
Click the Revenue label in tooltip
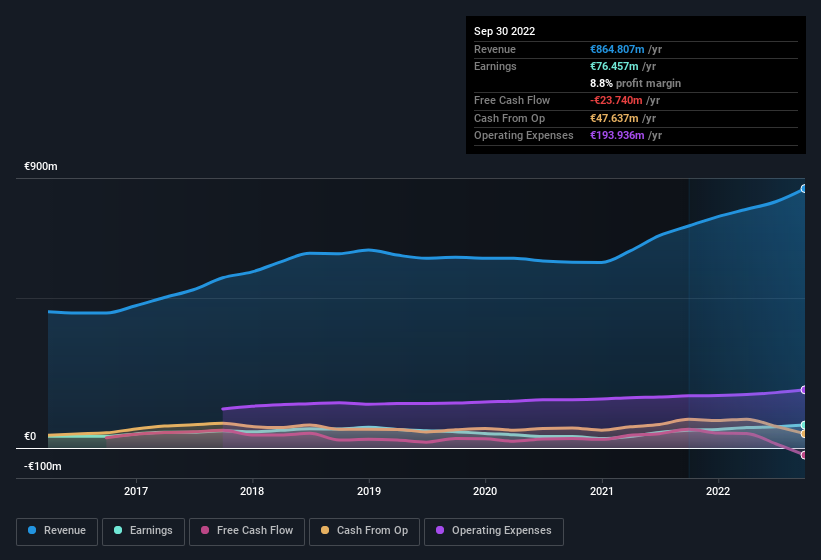click(495, 49)
